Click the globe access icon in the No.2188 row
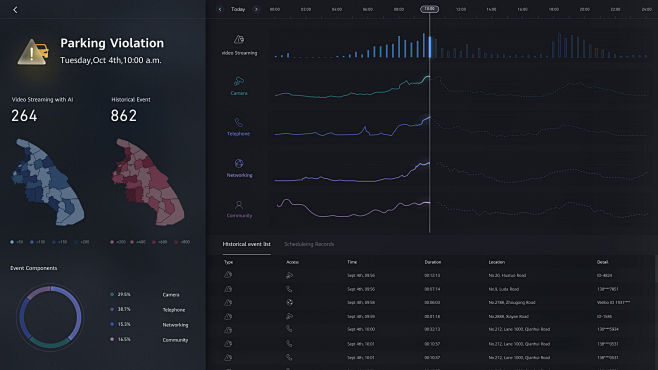The image size is (658, 370). (289, 302)
